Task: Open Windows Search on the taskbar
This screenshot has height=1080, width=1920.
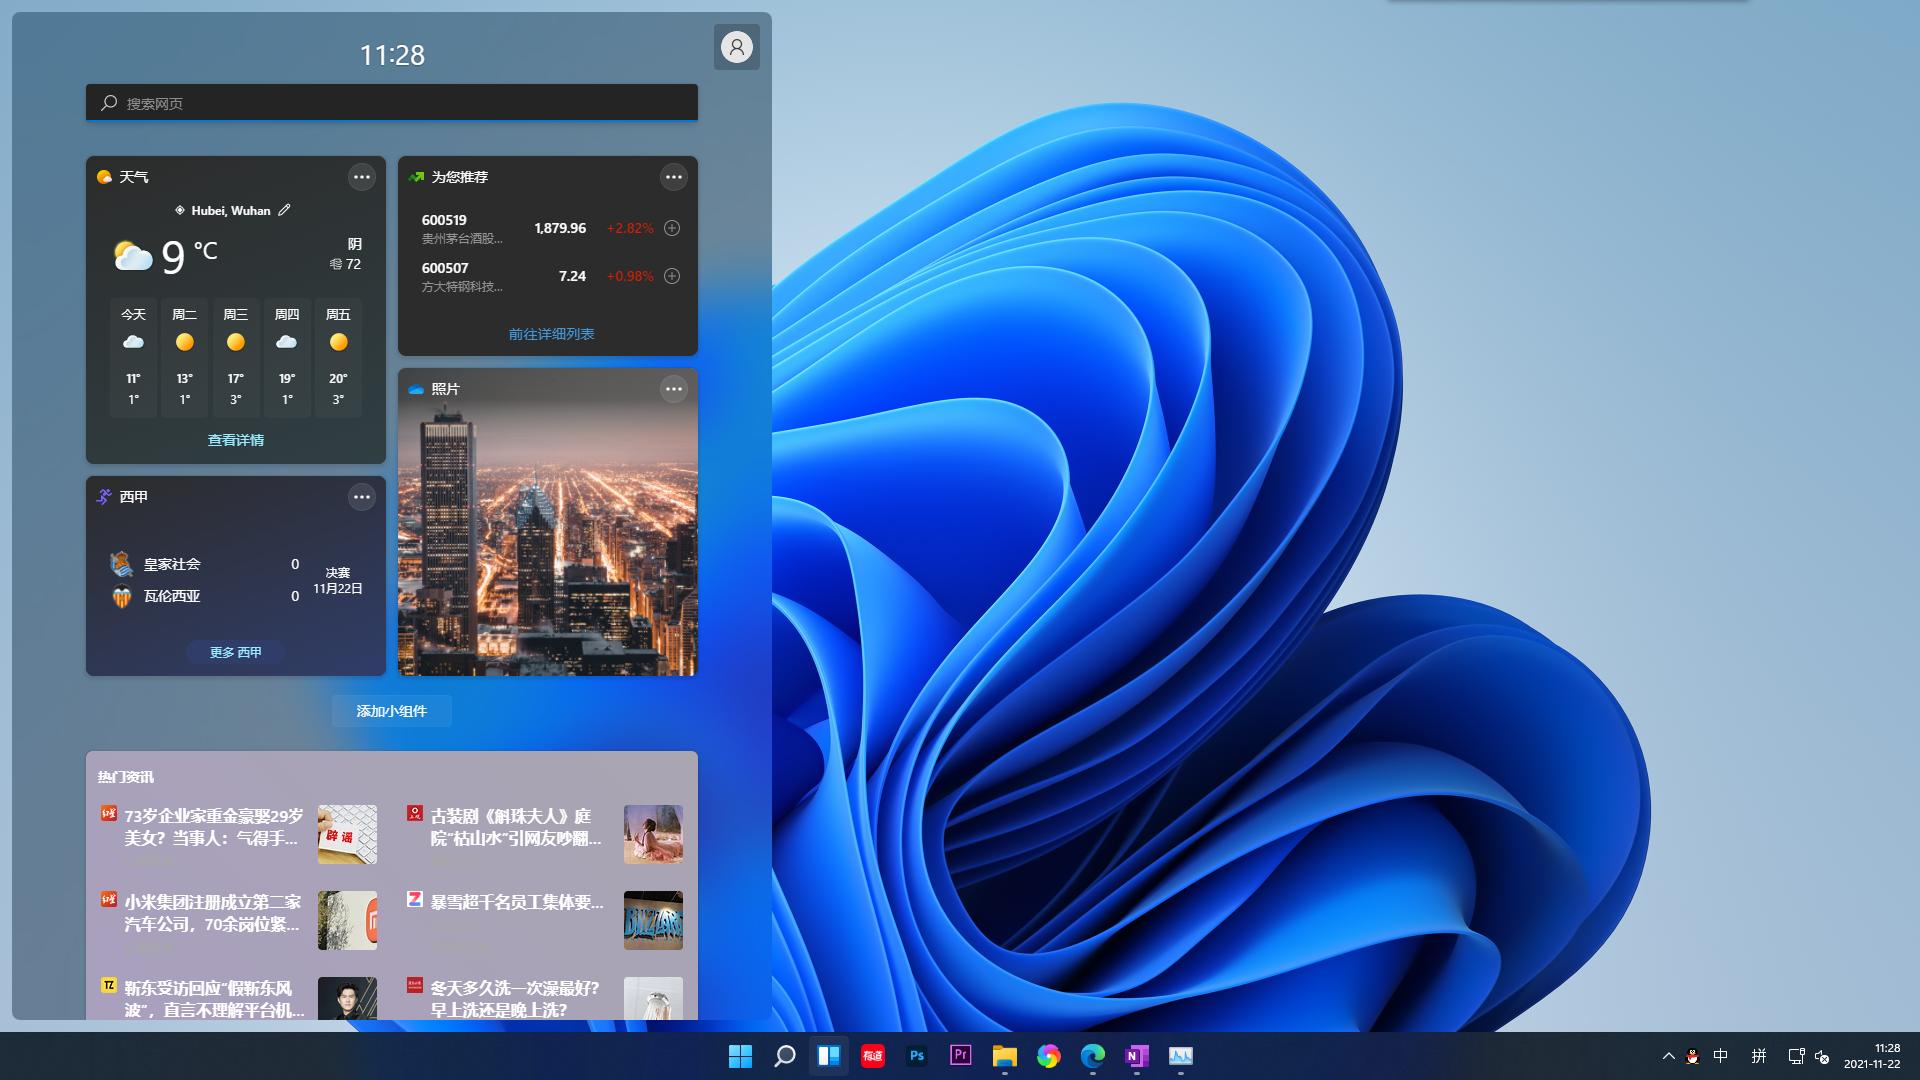Action: pos(784,1056)
